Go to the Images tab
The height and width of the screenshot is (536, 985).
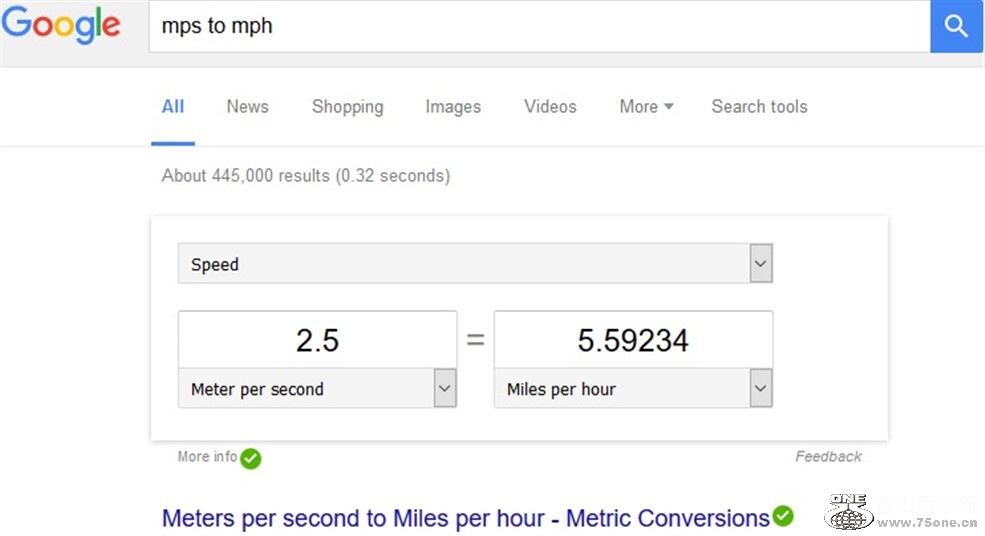[453, 107]
